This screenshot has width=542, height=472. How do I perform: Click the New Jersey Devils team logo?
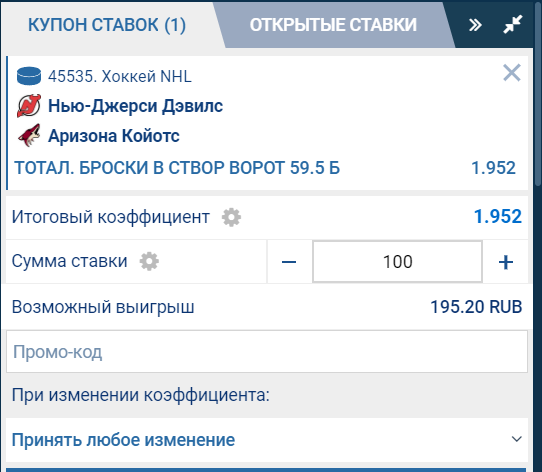[29, 105]
